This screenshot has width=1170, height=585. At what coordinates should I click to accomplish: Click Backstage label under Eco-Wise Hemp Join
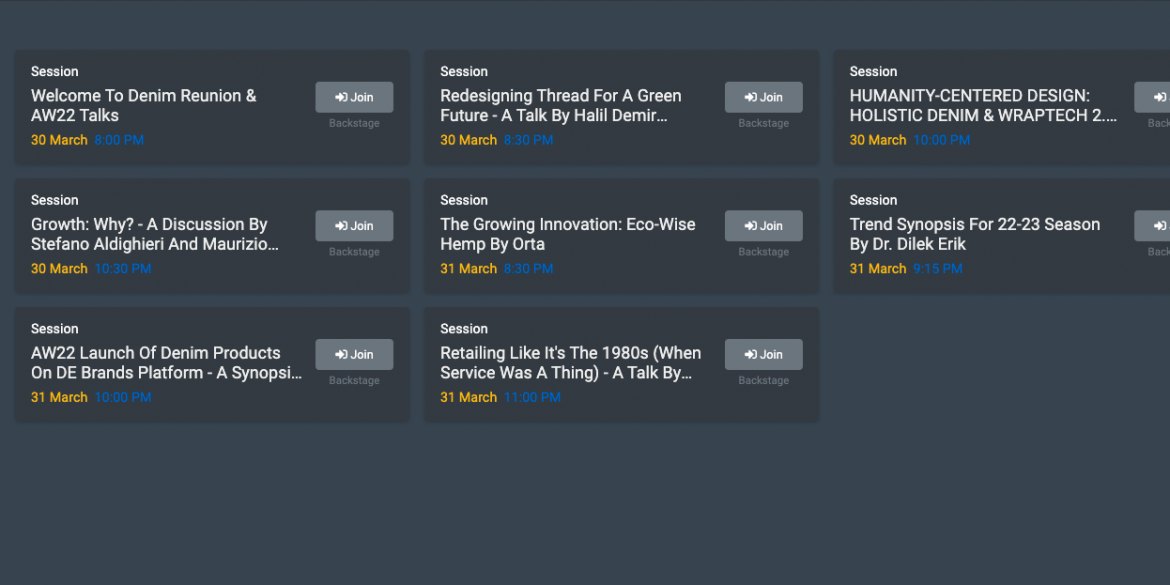[x=763, y=251]
